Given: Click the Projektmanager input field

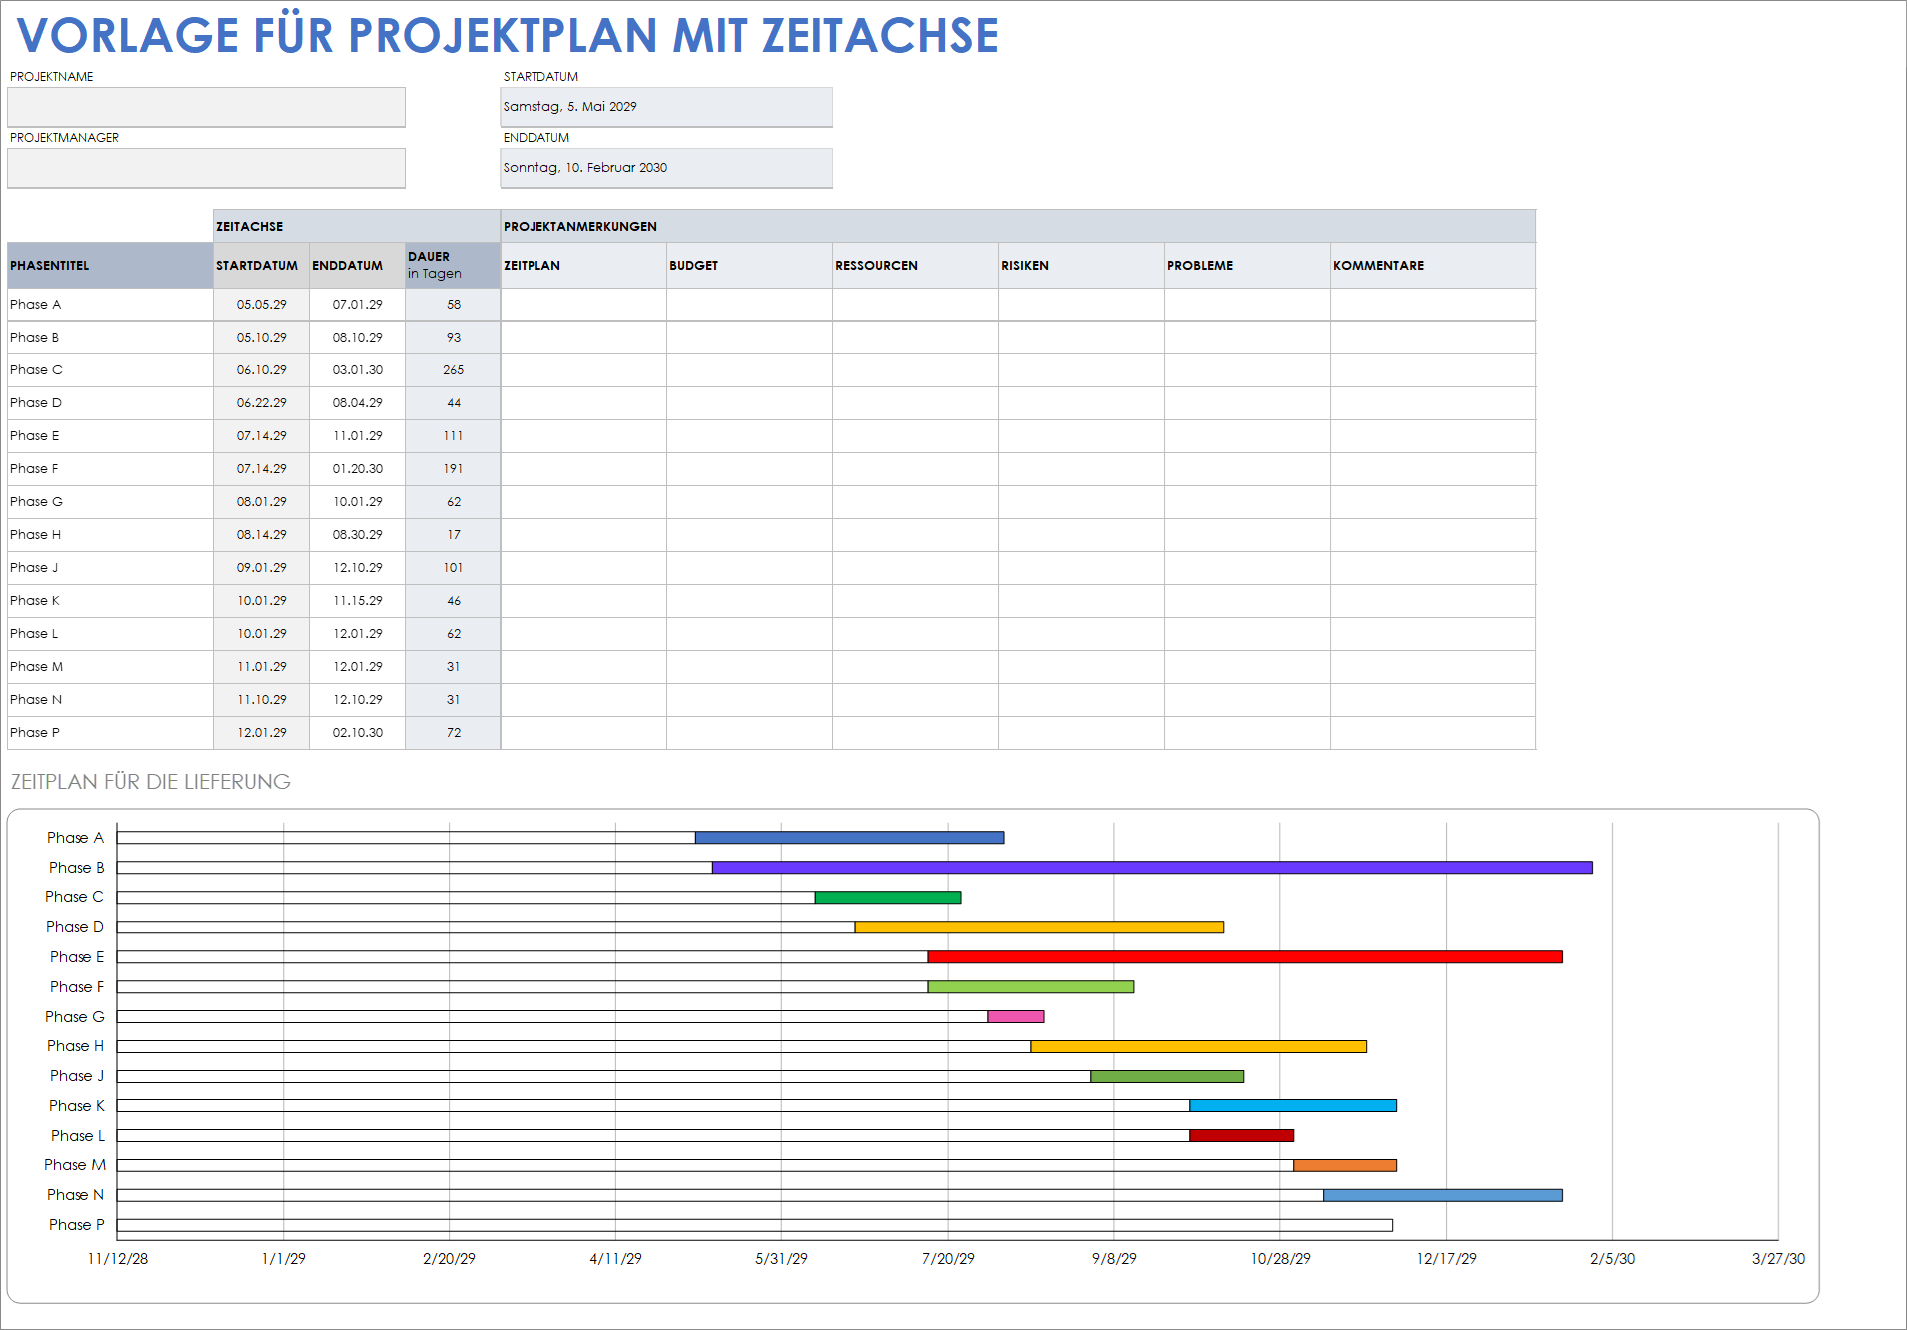Looking at the screenshot, I should coord(206,168).
